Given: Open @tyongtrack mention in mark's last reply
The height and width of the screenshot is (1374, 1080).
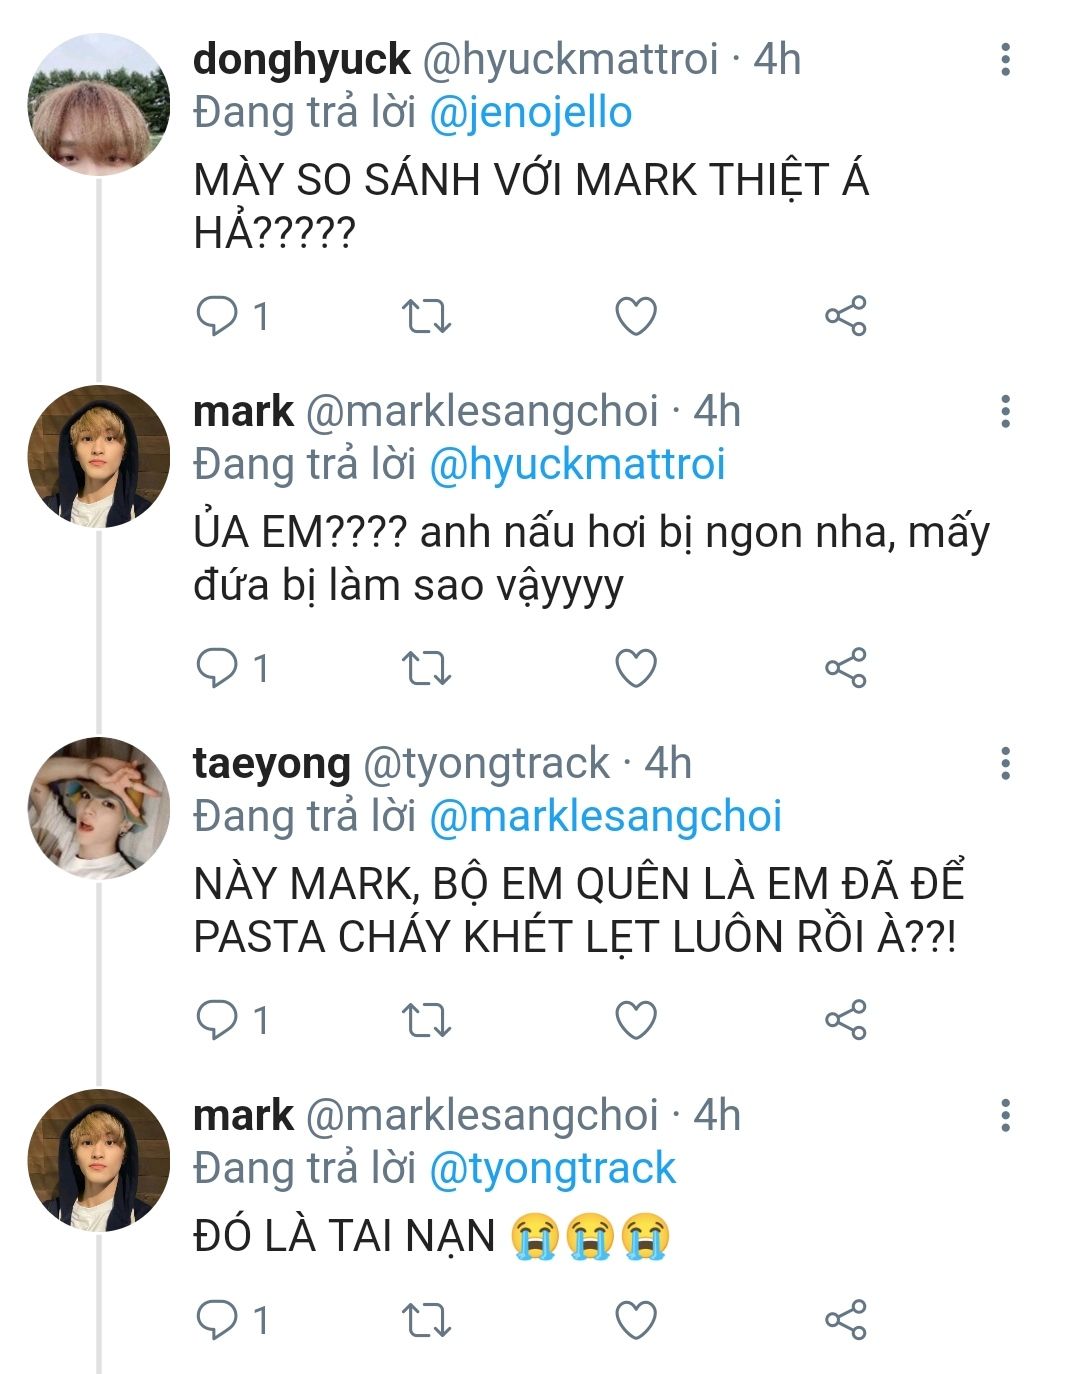Looking at the screenshot, I should click(552, 1168).
